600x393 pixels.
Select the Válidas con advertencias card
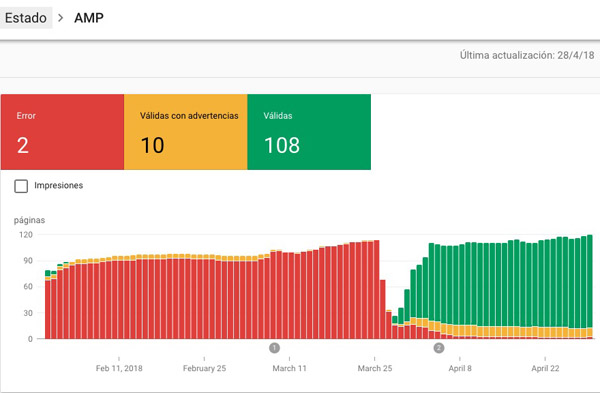pos(186,132)
